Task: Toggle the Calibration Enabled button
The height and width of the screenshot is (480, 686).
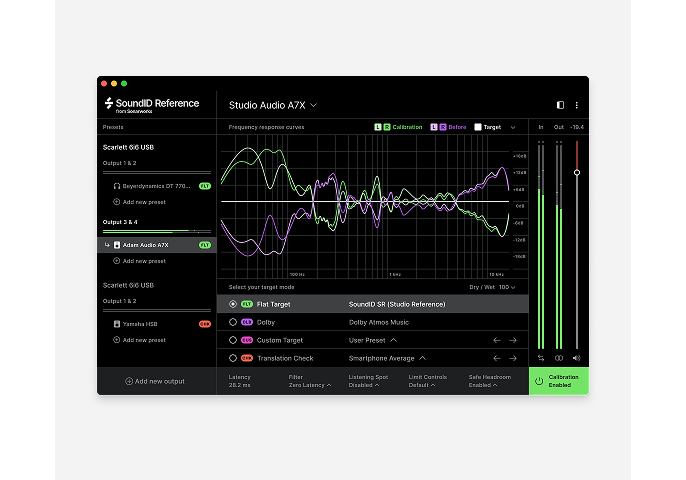Action: click(x=559, y=381)
